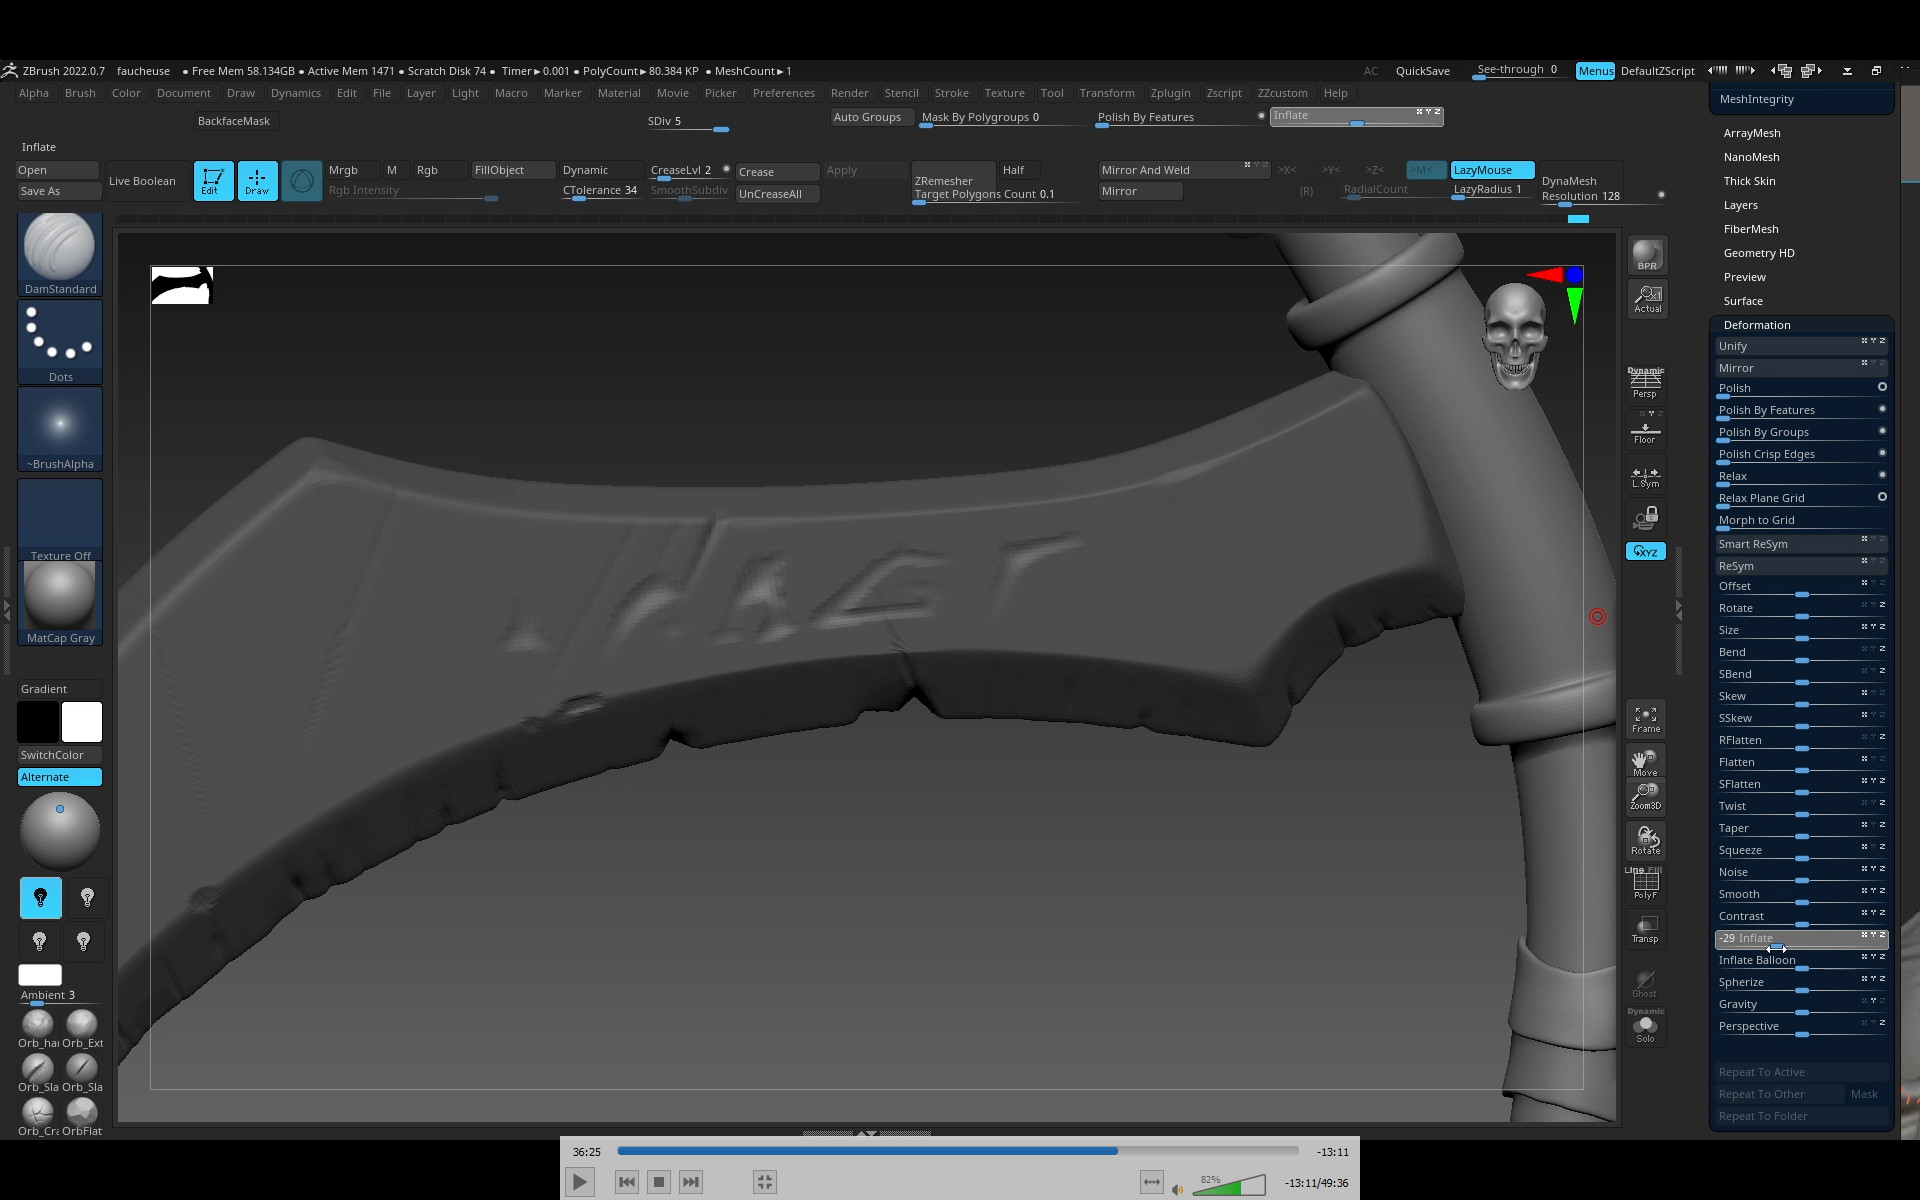1920x1200 pixels.
Task: Open the Zplugin menu
Action: (1169, 93)
